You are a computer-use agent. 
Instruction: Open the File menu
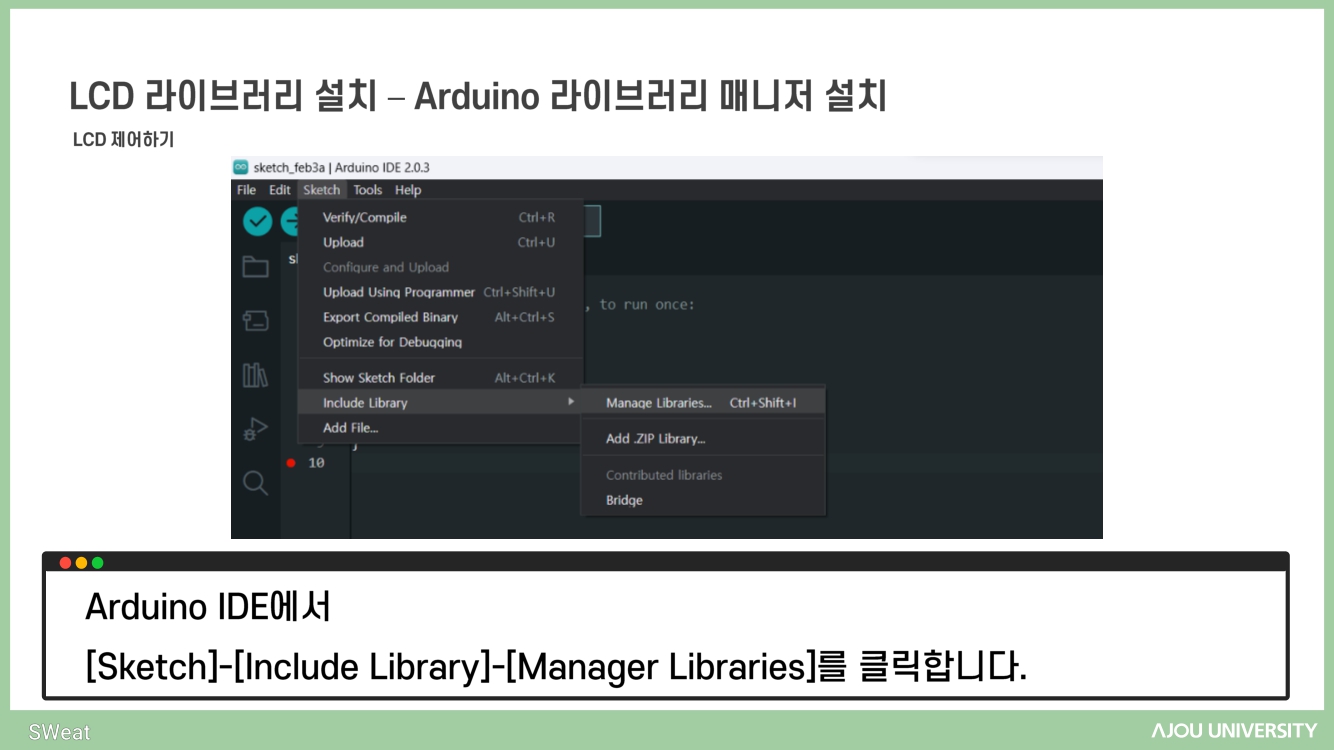(246, 190)
